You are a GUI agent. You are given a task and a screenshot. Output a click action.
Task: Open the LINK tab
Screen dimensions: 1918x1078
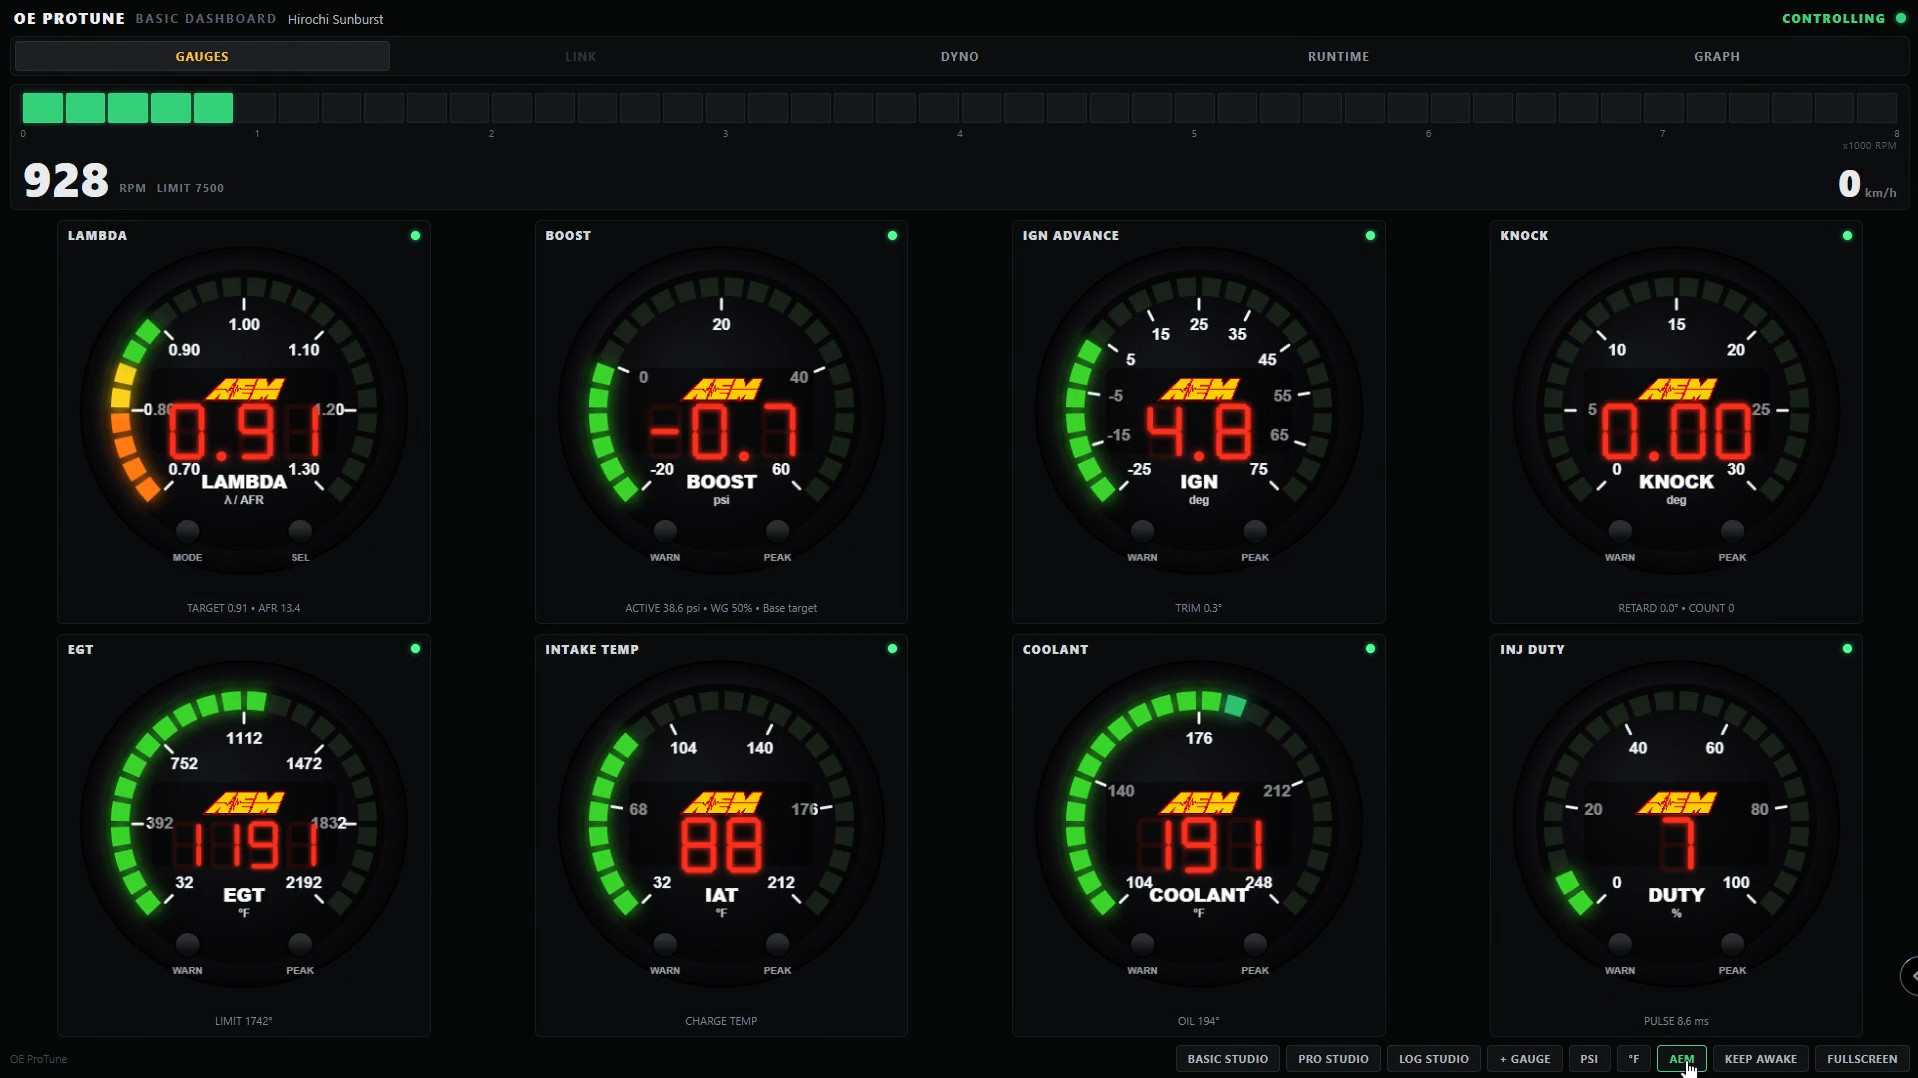[580, 56]
